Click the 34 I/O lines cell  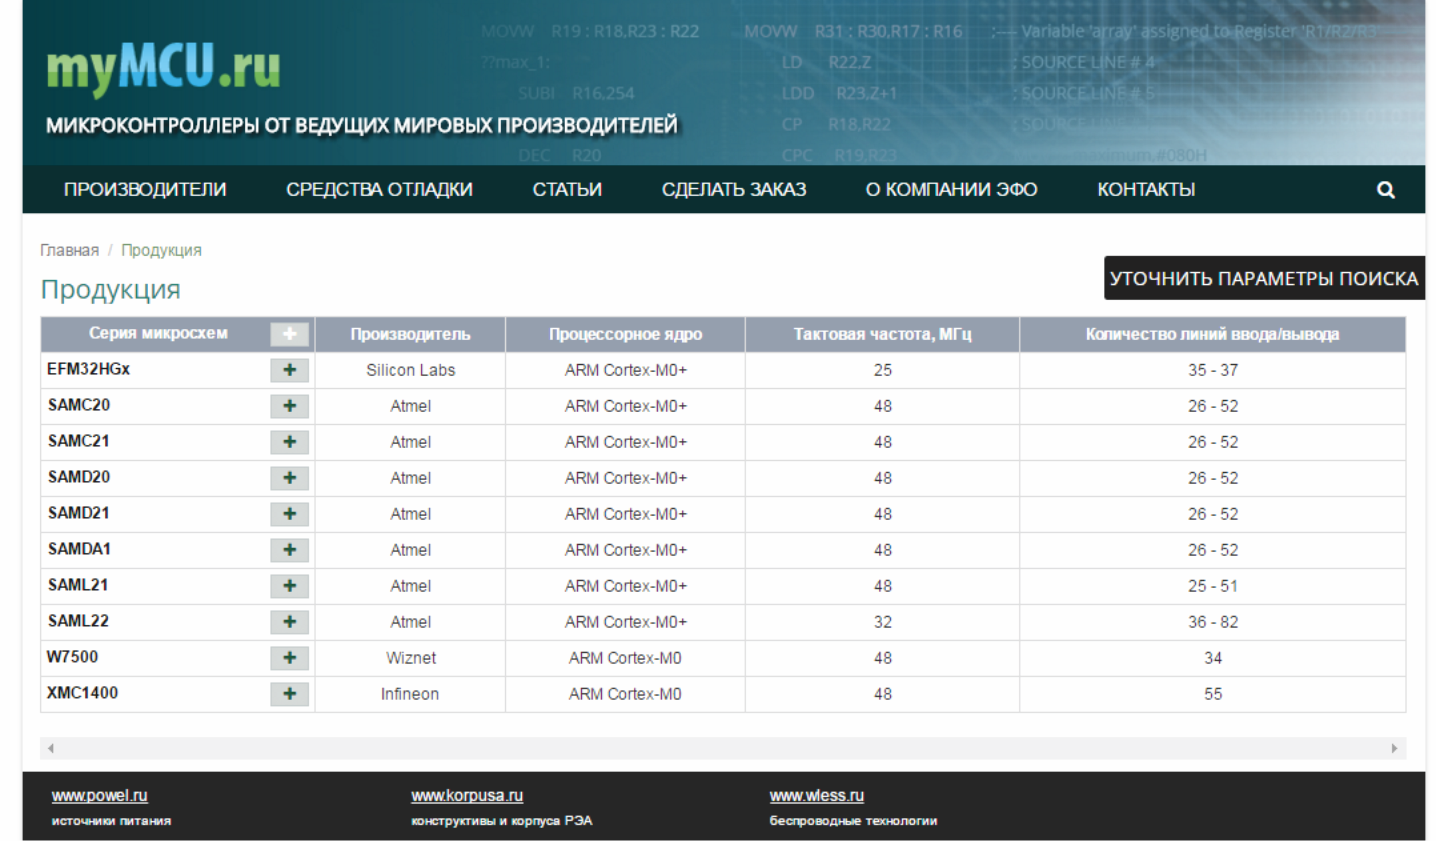click(x=1213, y=658)
